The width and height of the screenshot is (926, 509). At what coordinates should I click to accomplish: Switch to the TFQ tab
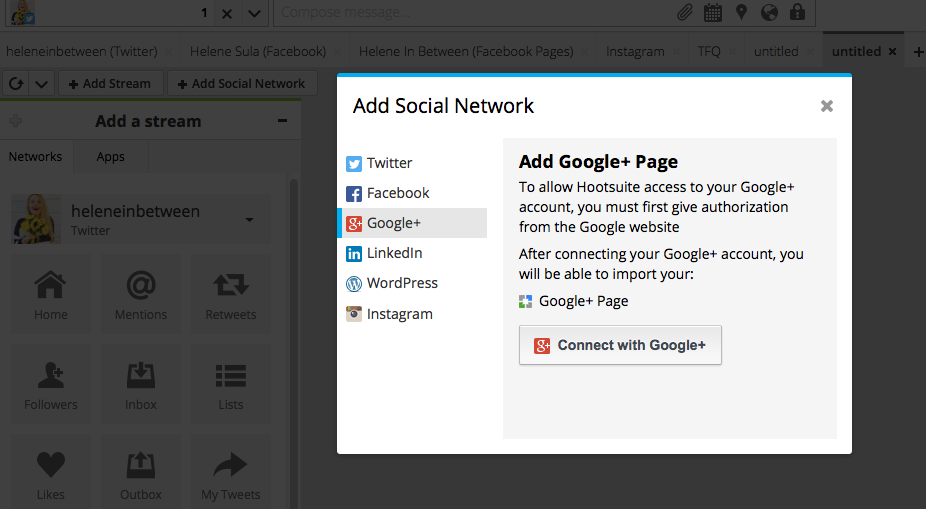point(709,51)
